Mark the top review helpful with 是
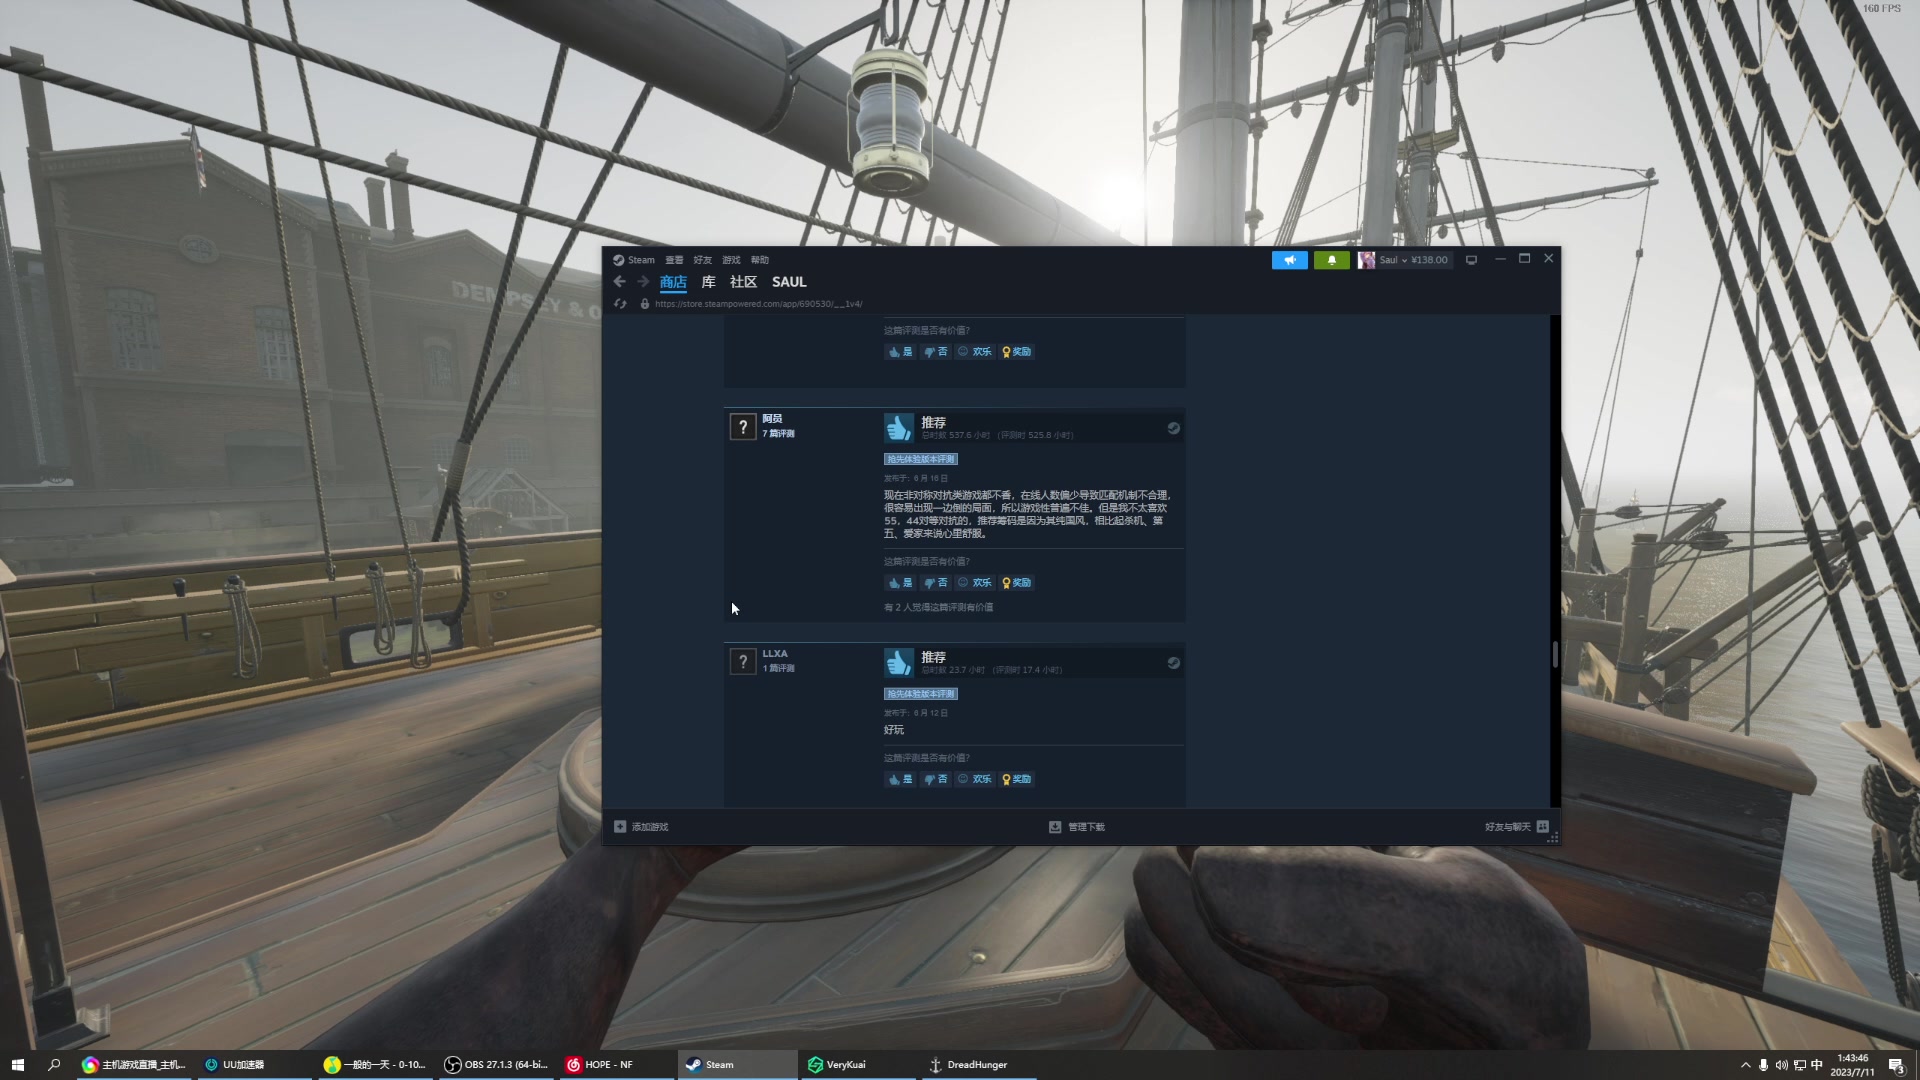Viewport: 1920px width, 1080px height. [x=900, y=352]
